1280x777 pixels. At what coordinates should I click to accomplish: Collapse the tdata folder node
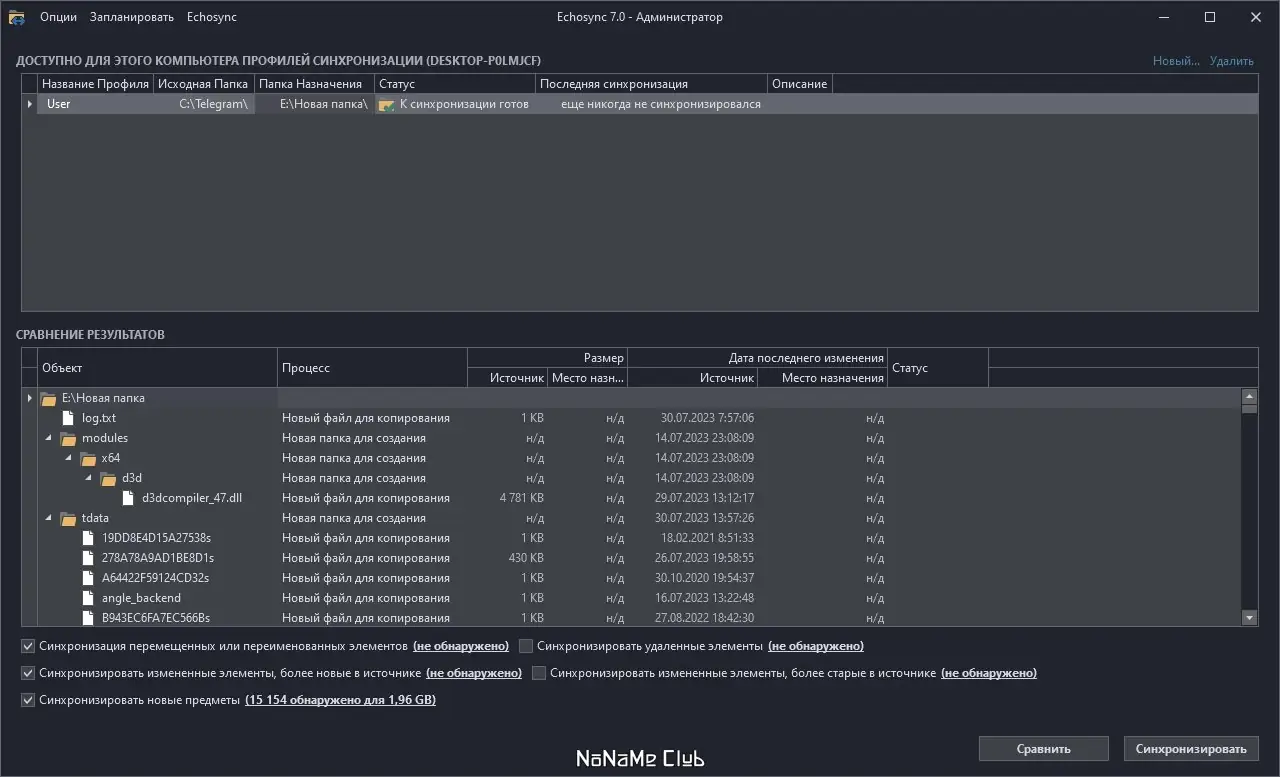point(49,518)
